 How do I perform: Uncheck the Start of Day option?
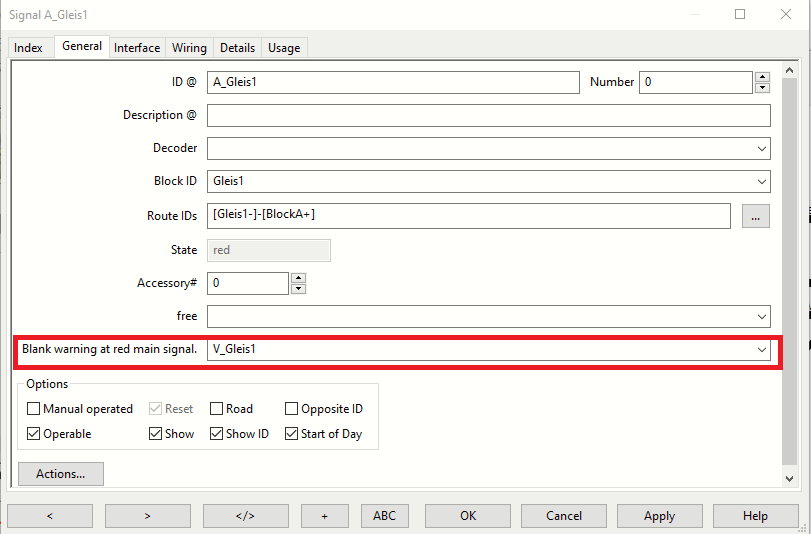(x=292, y=434)
